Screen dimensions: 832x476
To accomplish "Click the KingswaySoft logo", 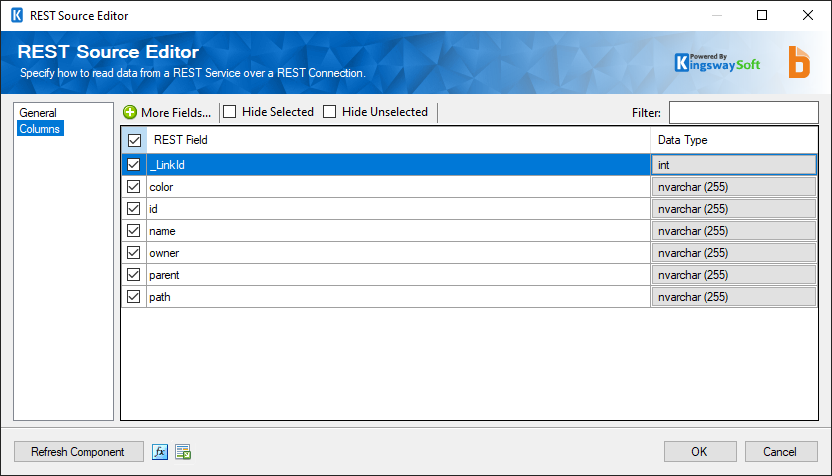I will pos(717,63).
